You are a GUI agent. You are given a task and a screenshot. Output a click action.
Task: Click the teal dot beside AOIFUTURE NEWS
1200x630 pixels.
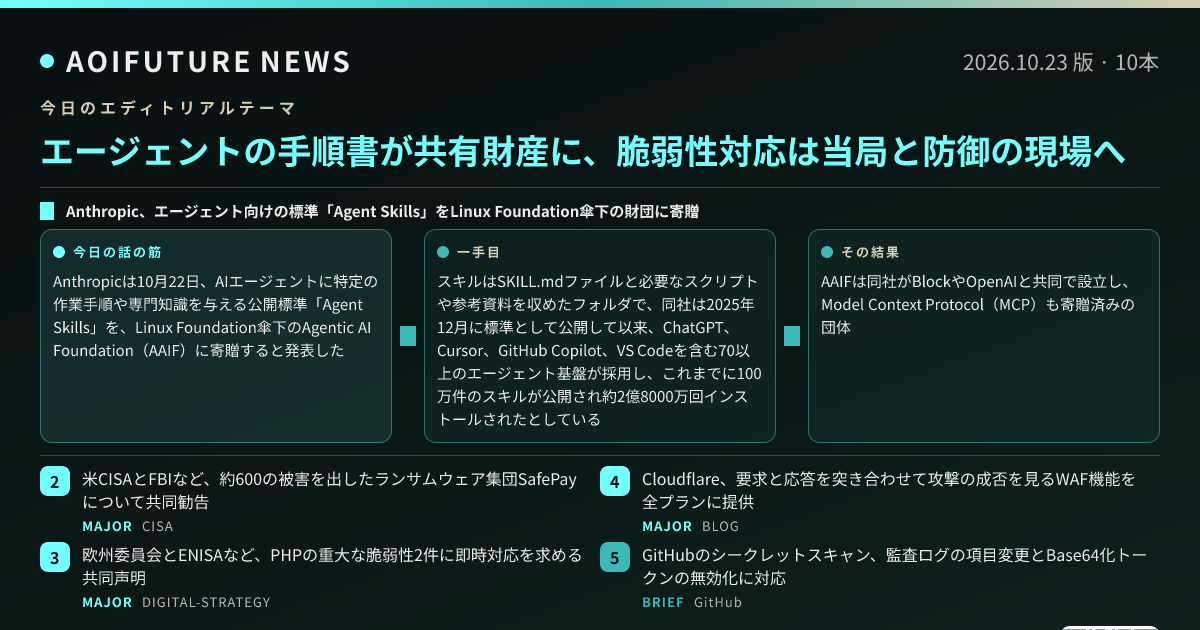(x=47, y=62)
